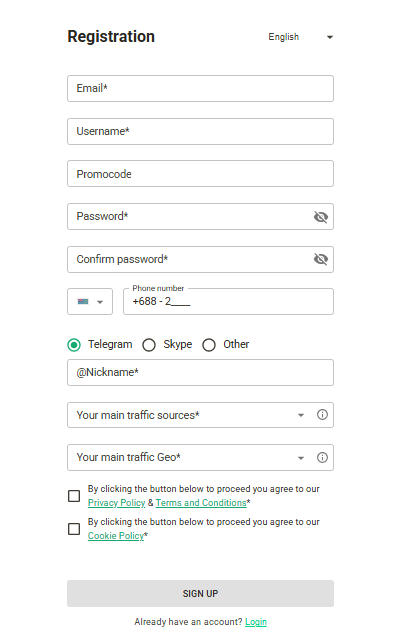
Task: Select the Other messenger radio button
Action: tap(209, 345)
